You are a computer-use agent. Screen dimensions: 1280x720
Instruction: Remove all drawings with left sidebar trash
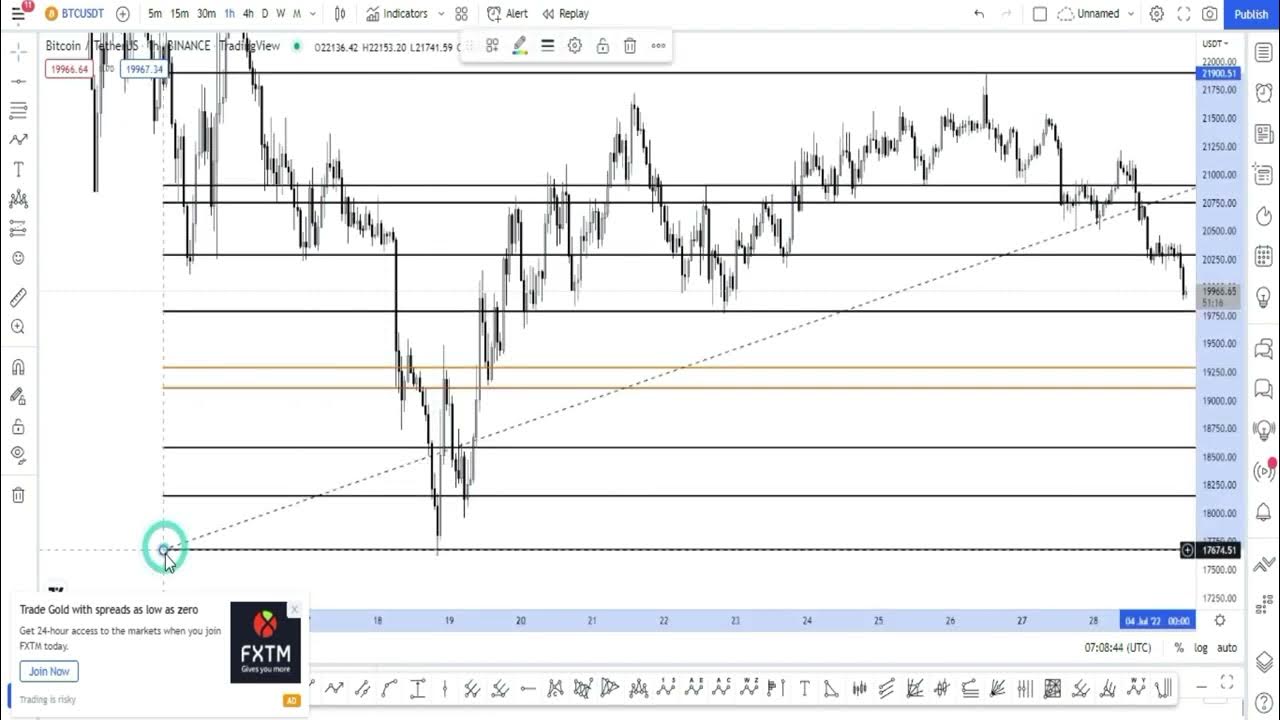(x=18, y=495)
